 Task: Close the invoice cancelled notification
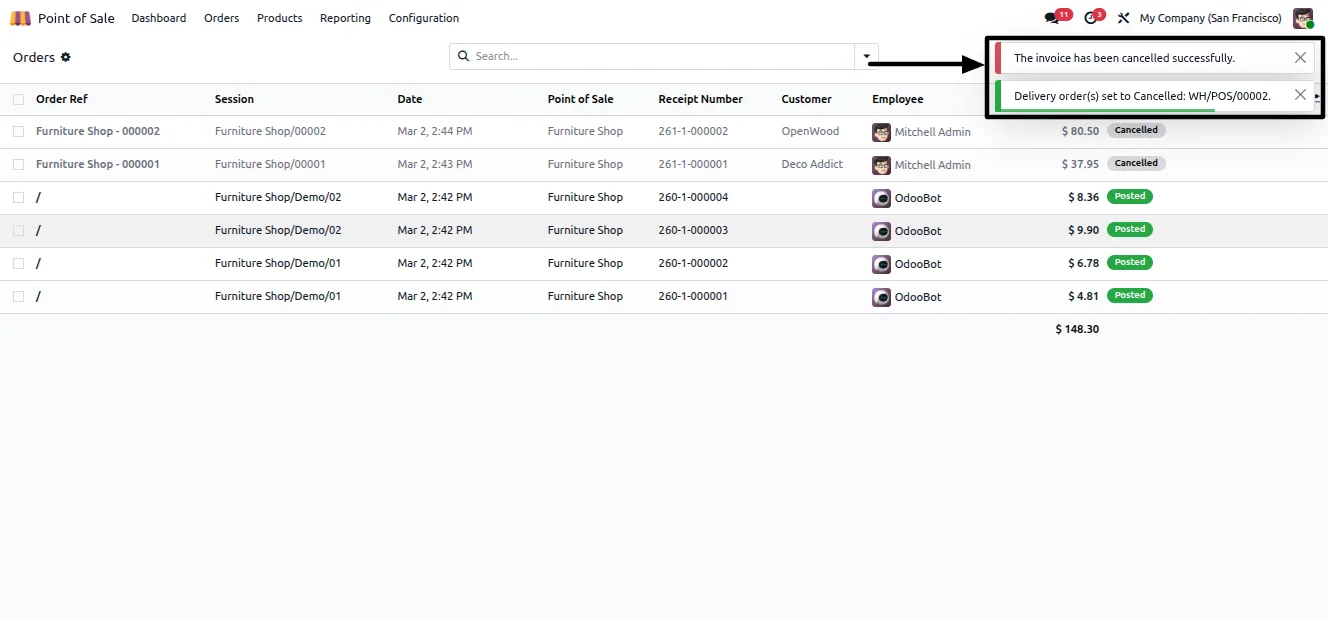pos(1300,58)
